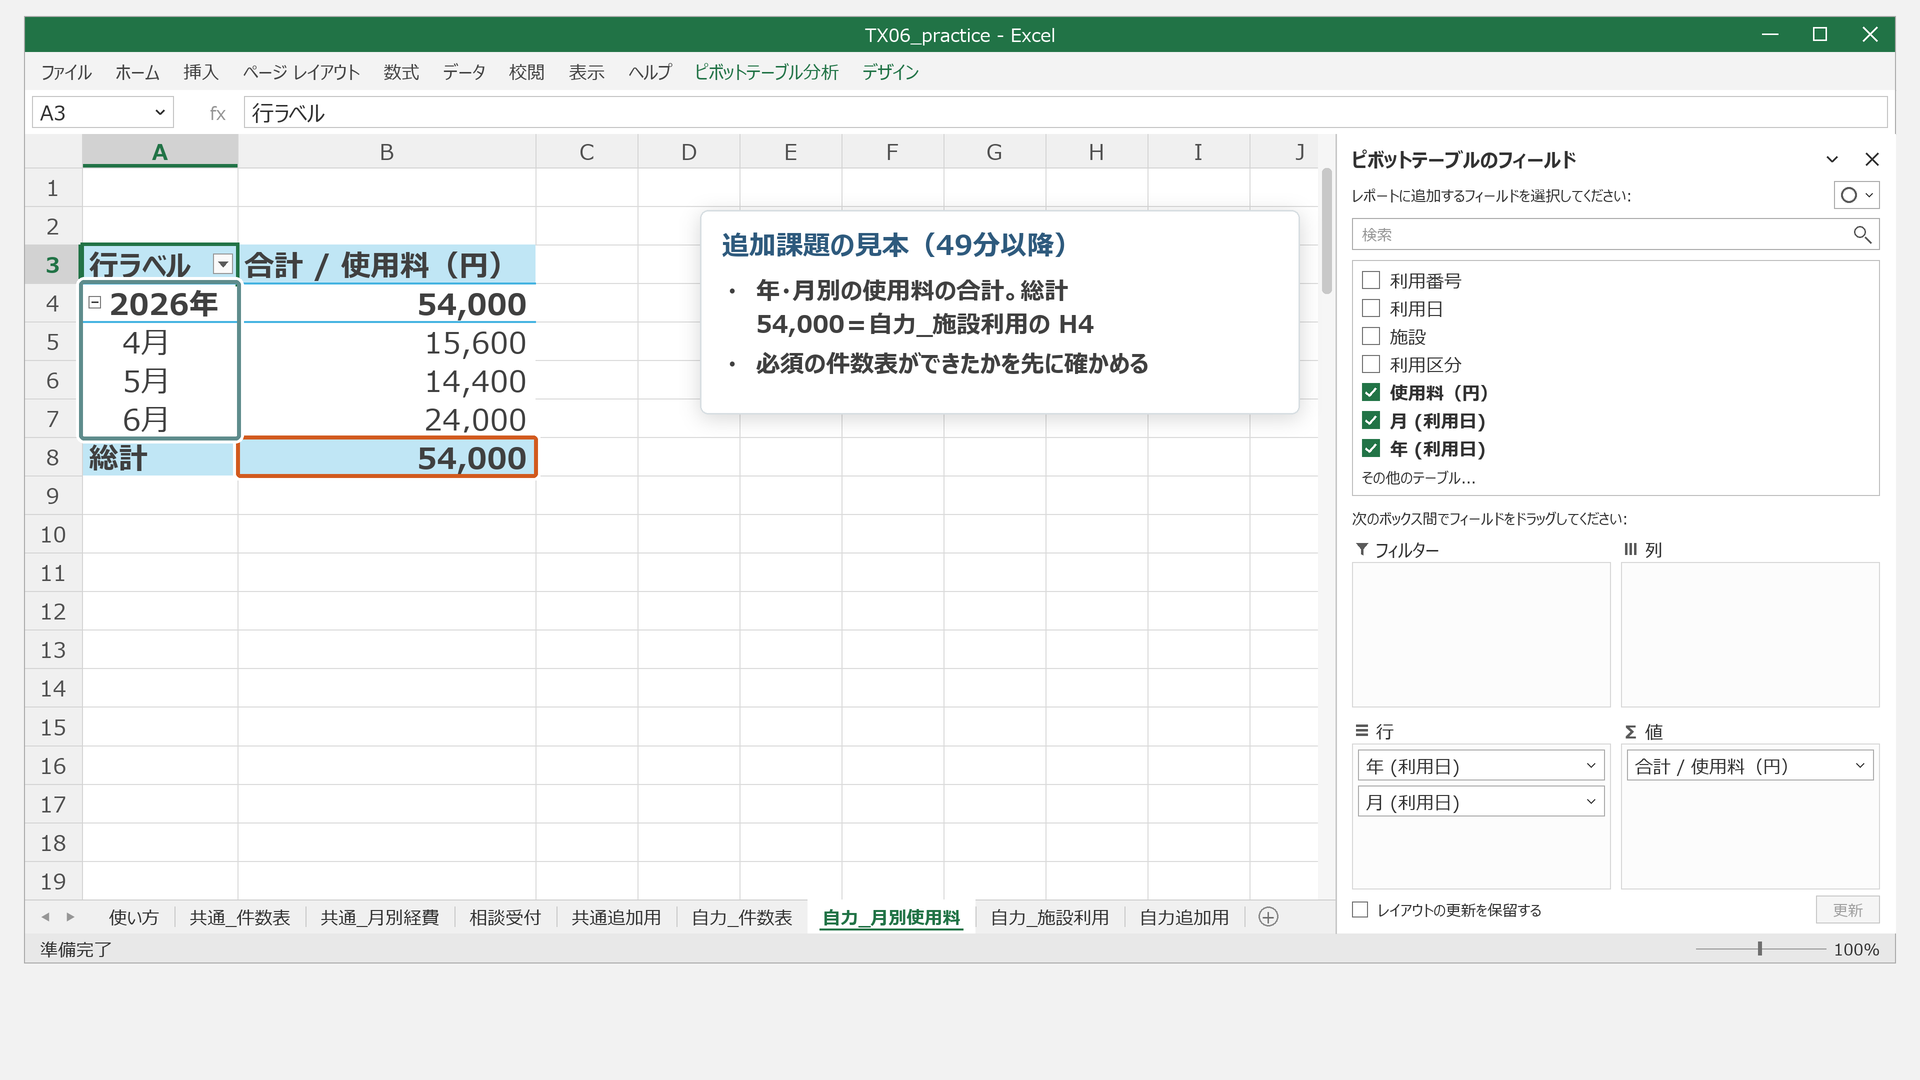Close the PivotTable Fields pane
1920x1080 pixels.
click(1872, 160)
